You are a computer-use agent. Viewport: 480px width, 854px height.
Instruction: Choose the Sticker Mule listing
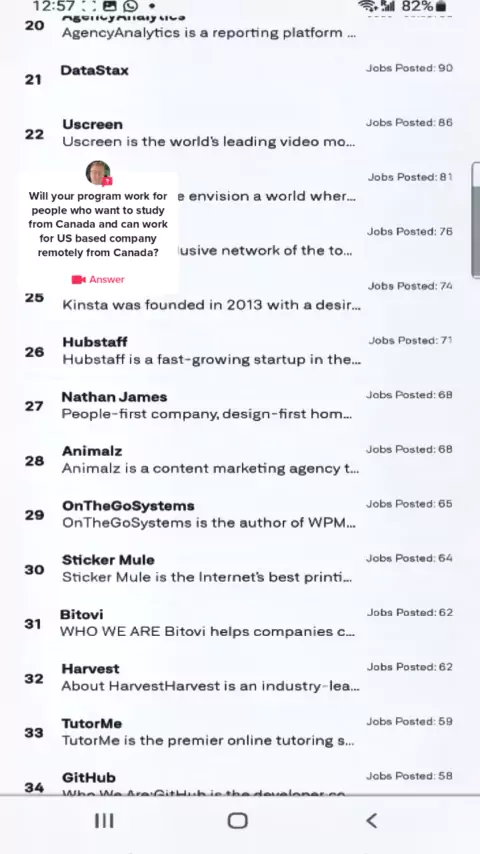coord(239,569)
